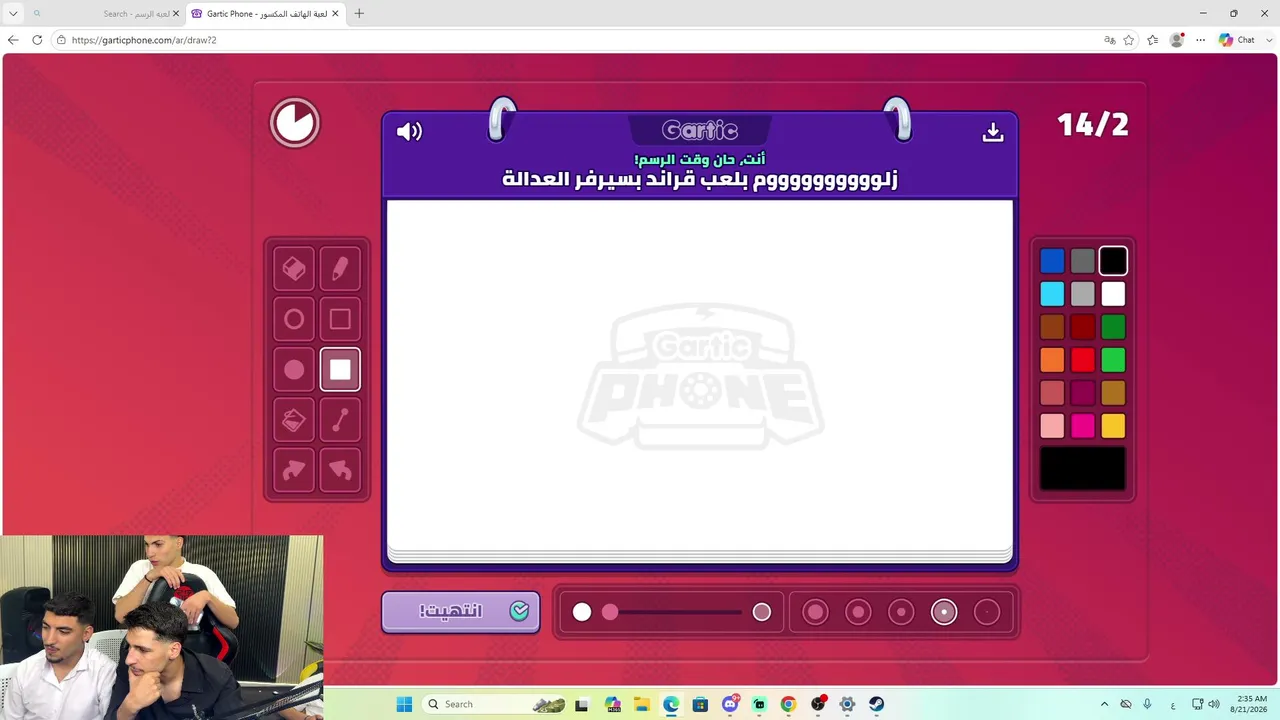Screen dimensions: 1280x720
Task: Pick the bright green color swatch
Action: [x=1113, y=360]
